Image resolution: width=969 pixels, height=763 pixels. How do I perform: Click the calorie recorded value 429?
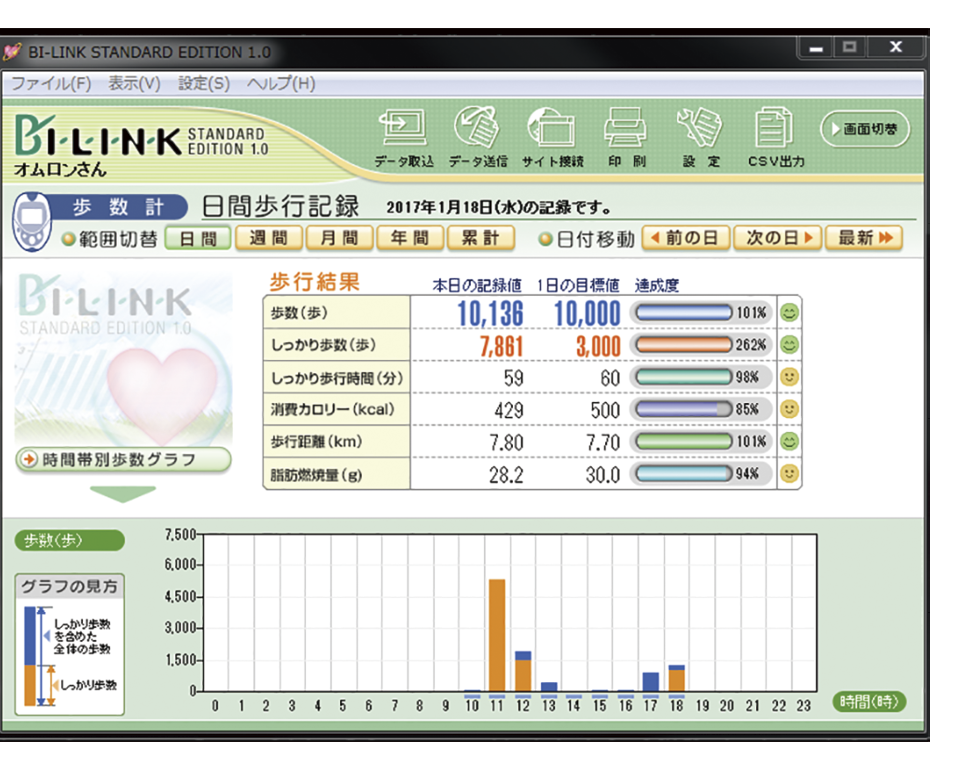tap(509, 410)
